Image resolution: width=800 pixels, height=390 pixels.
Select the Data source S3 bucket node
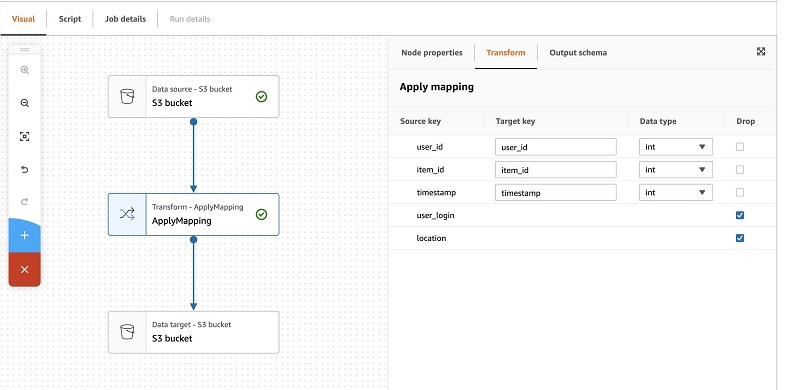coord(193,96)
